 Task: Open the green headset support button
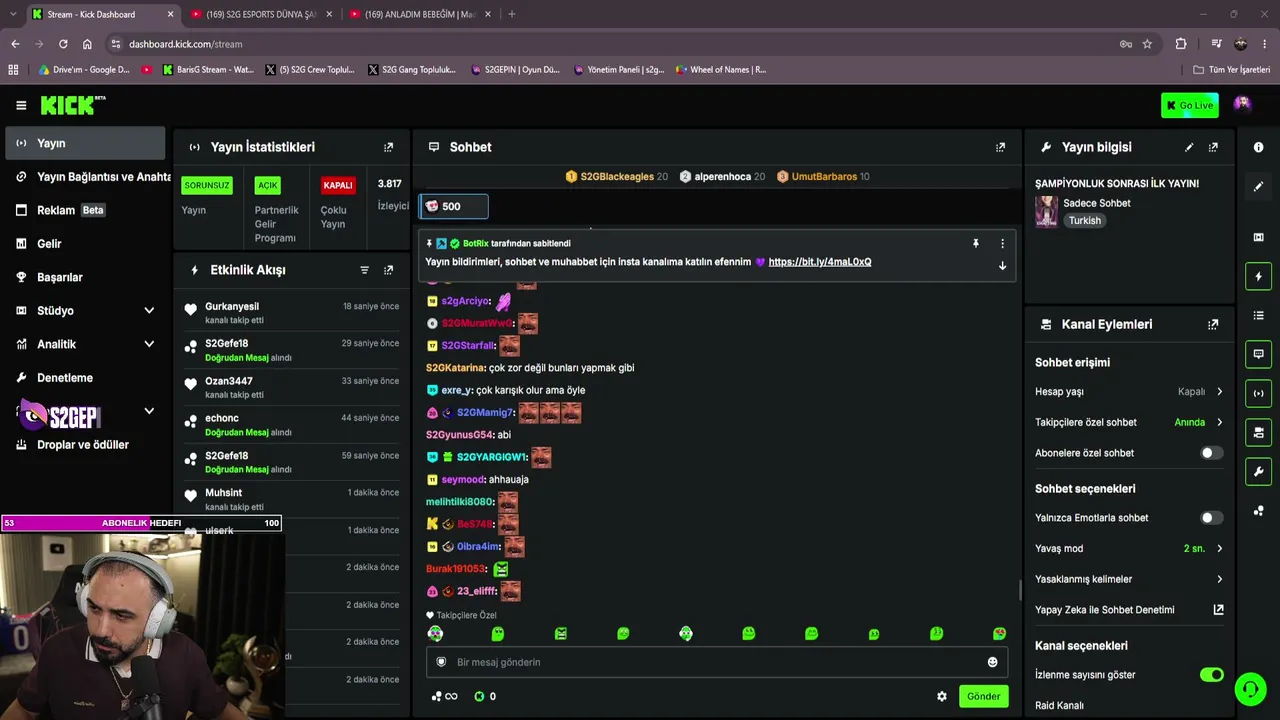(1250, 689)
